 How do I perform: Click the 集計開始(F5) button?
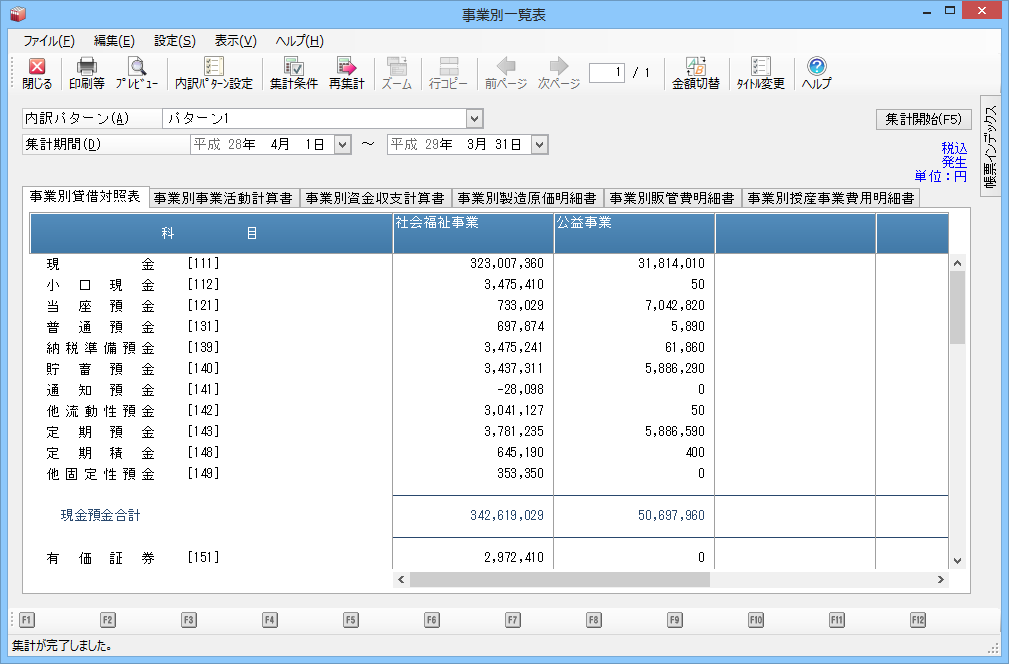[923, 119]
